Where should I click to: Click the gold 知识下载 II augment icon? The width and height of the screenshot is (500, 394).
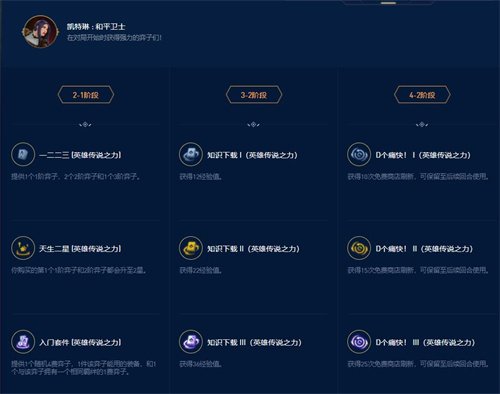click(191, 248)
